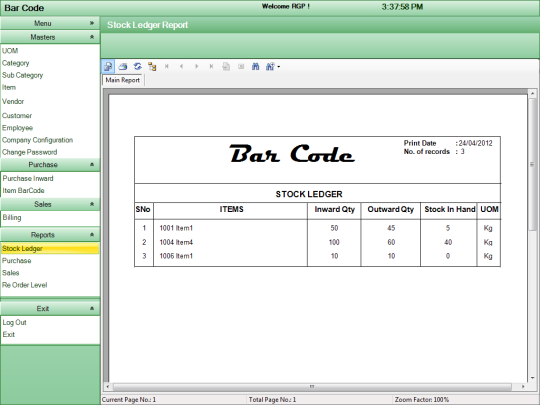Select the Main Report tab

[x=123, y=80]
